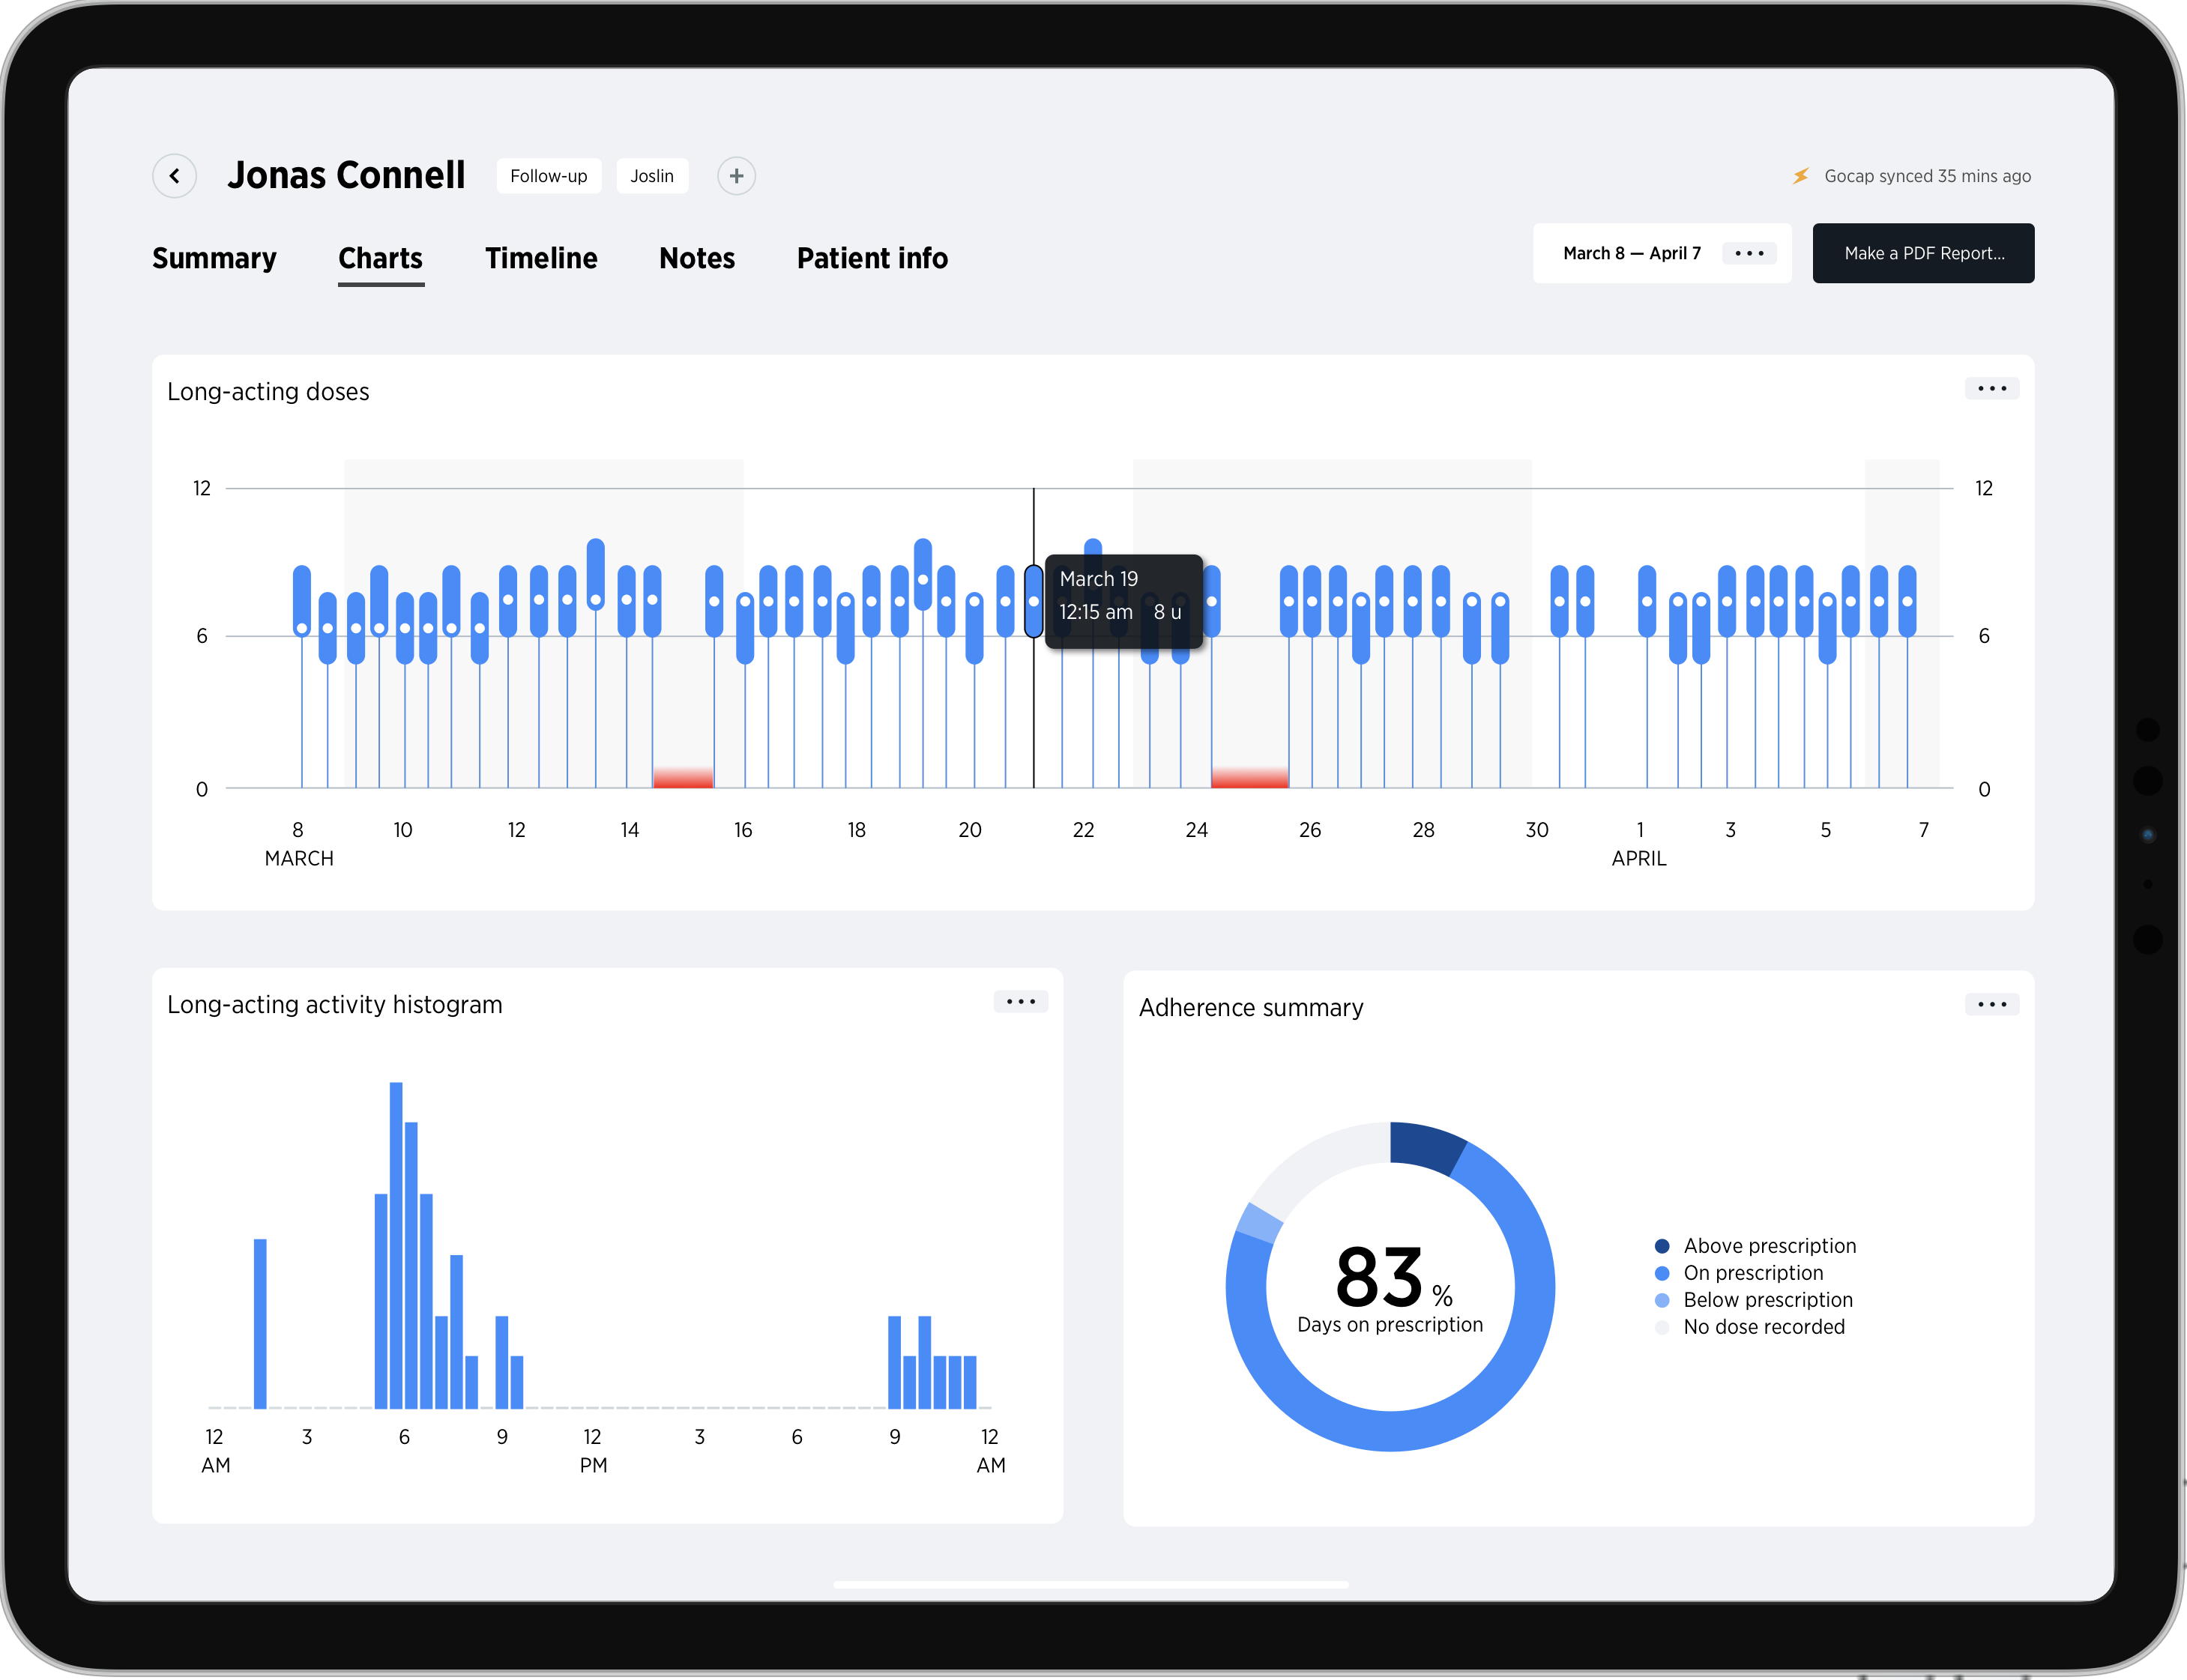Select the highlighted March 19 dose bar

[1033, 601]
